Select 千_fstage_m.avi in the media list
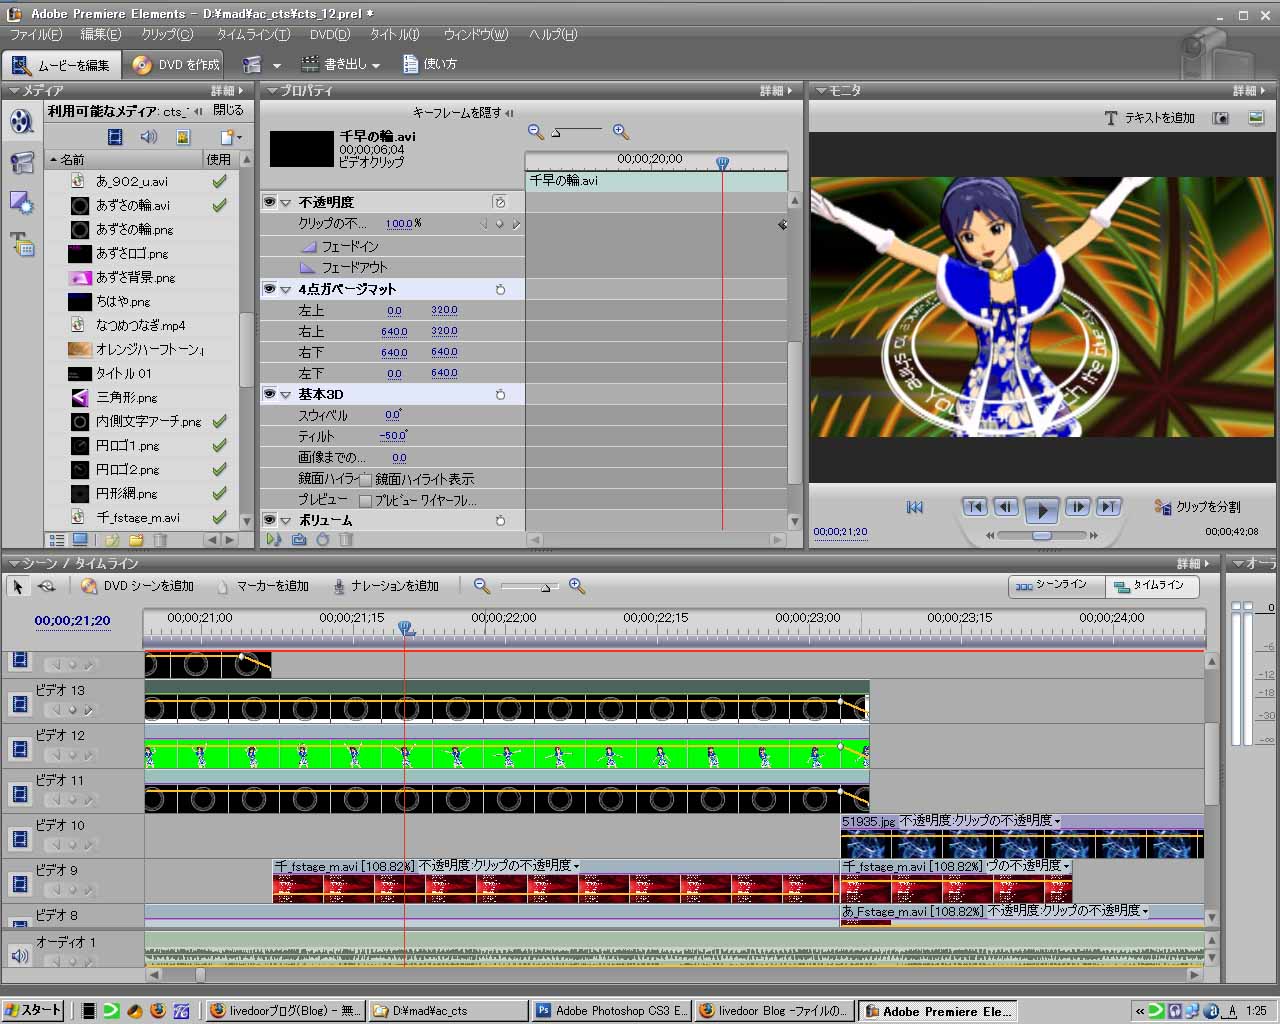 [x=138, y=518]
